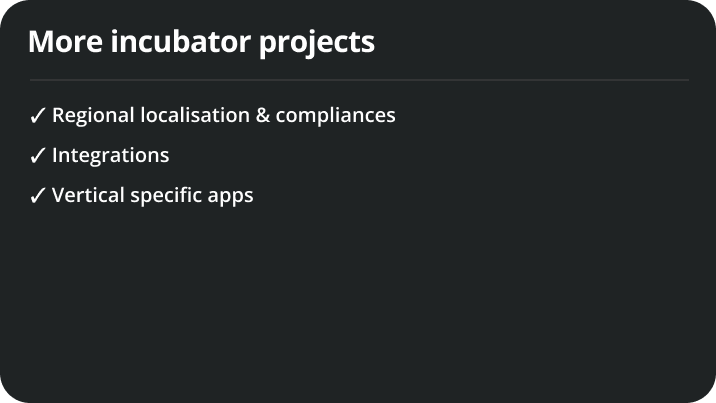
Task: Click the checkmark beside Regional localisation
Action: coord(37,115)
